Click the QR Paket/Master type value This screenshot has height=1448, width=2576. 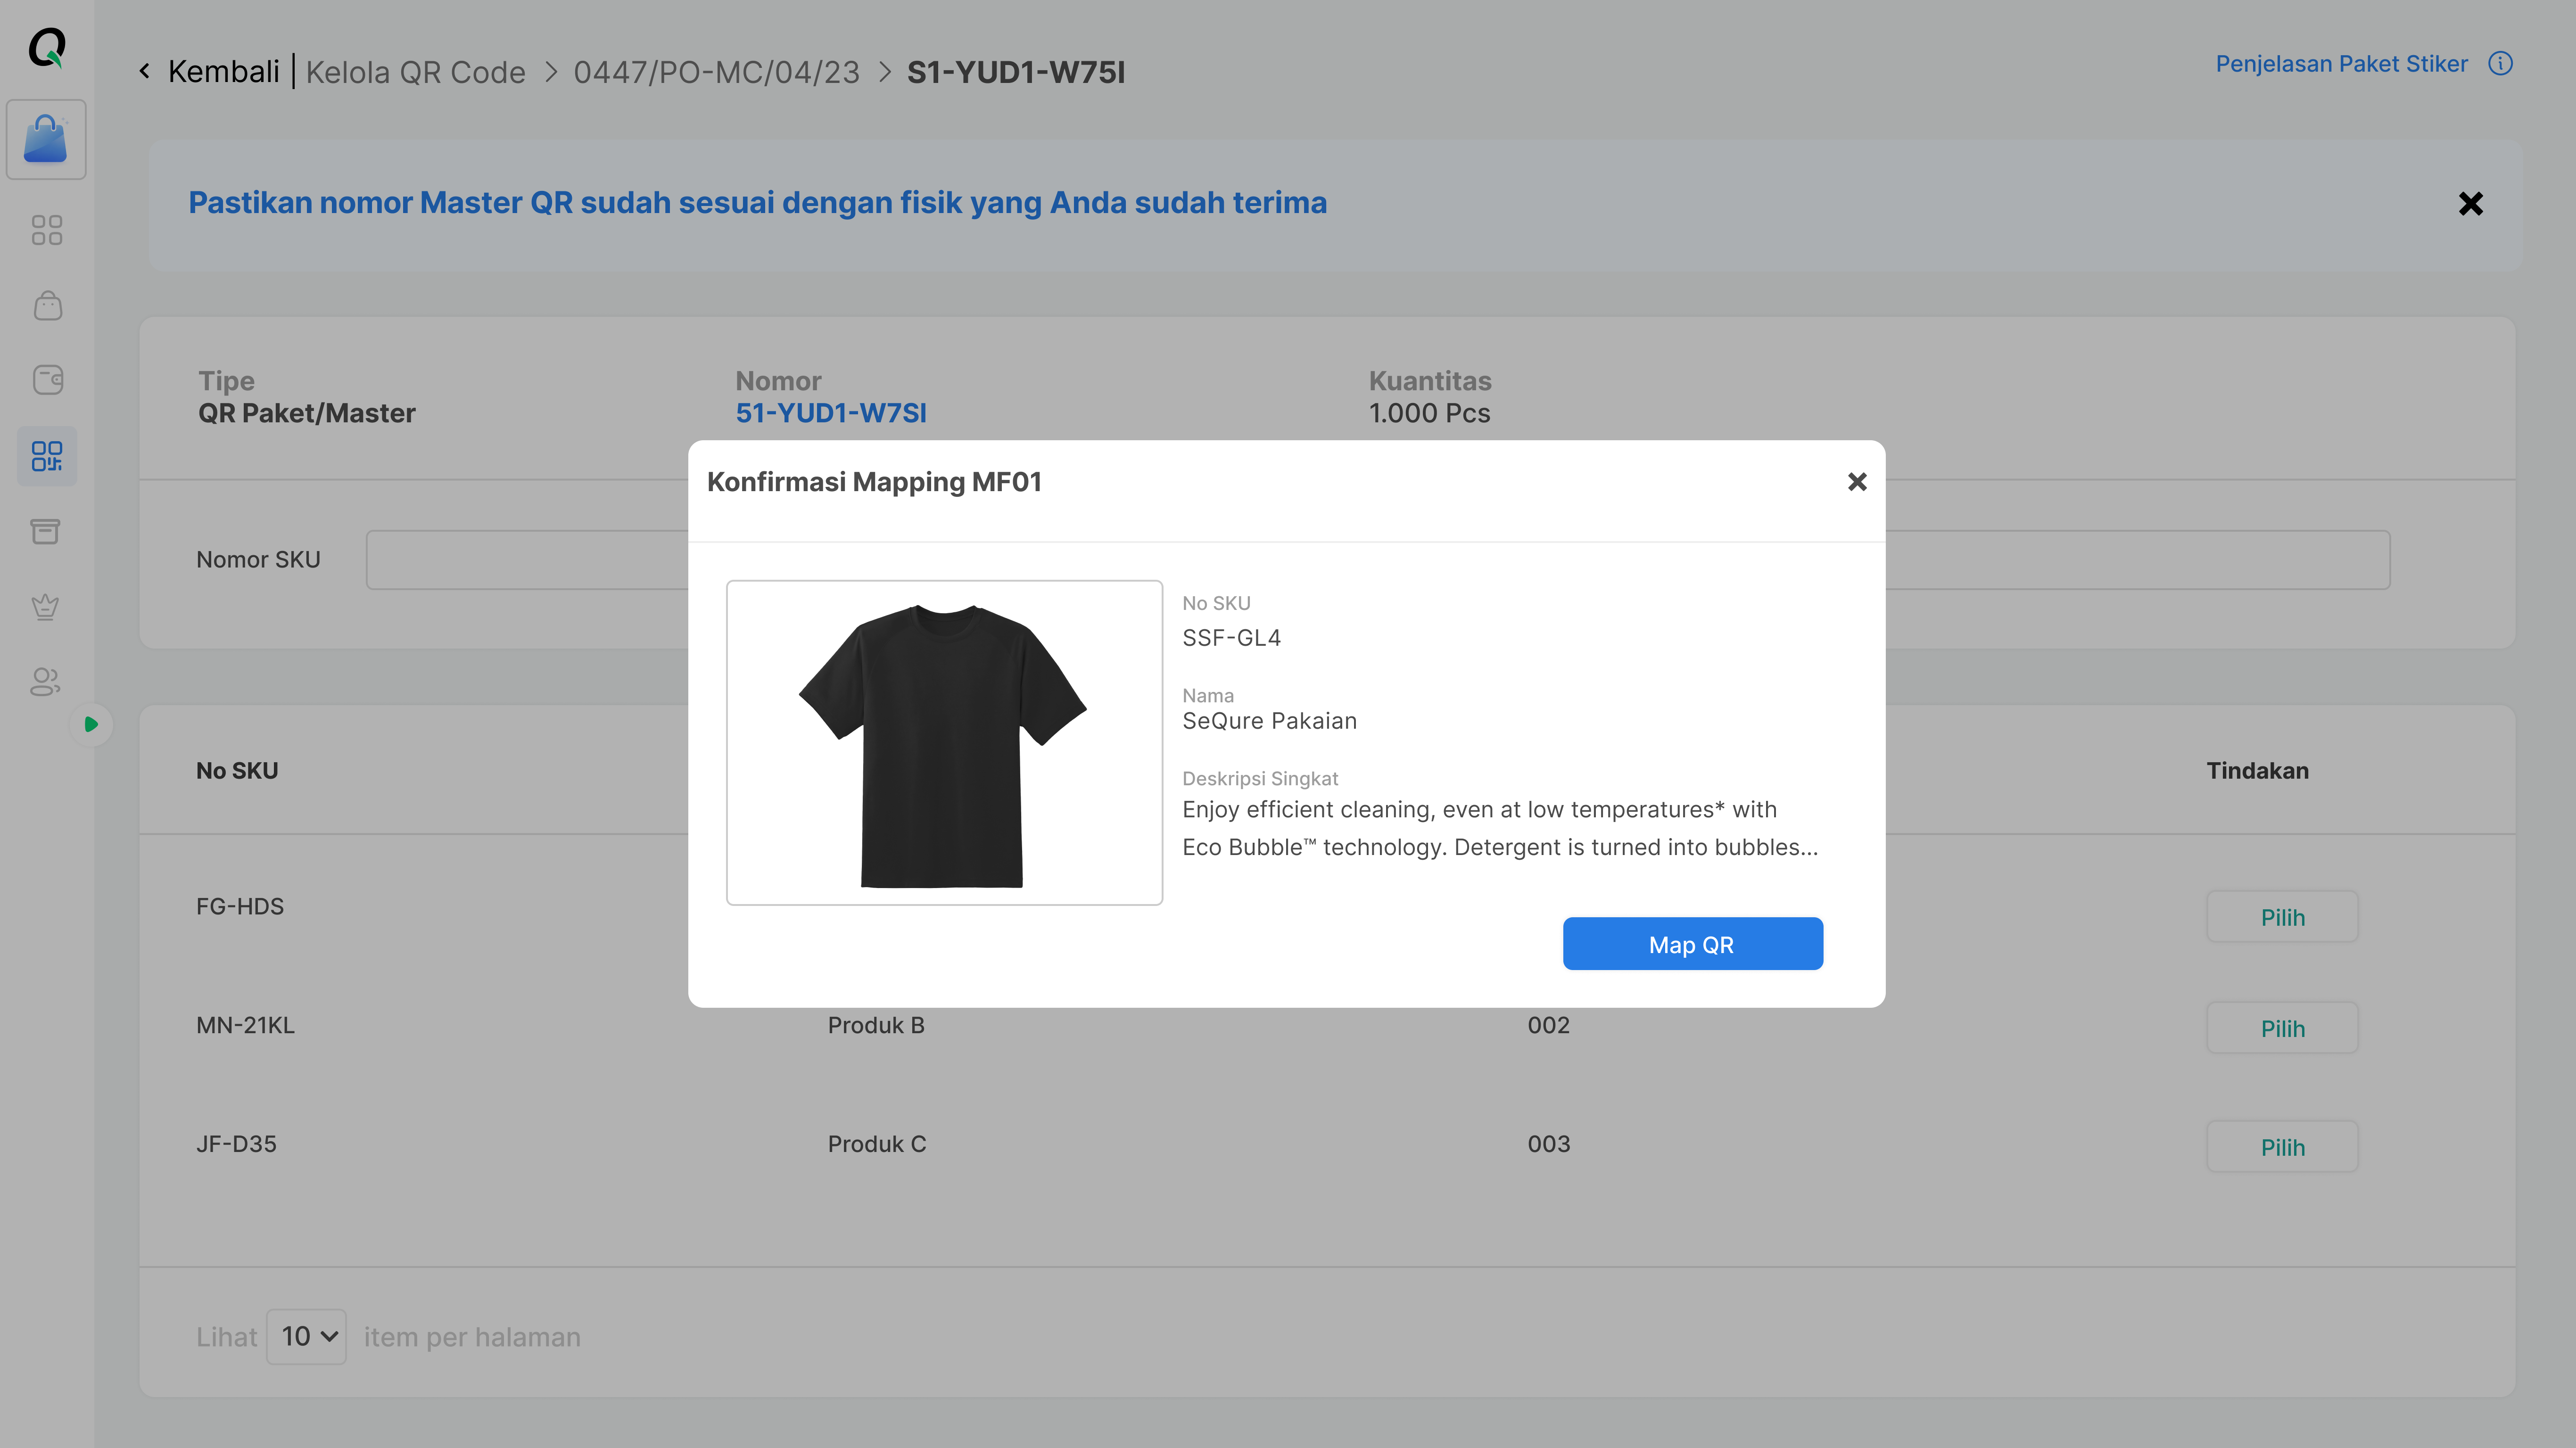click(x=306, y=413)
